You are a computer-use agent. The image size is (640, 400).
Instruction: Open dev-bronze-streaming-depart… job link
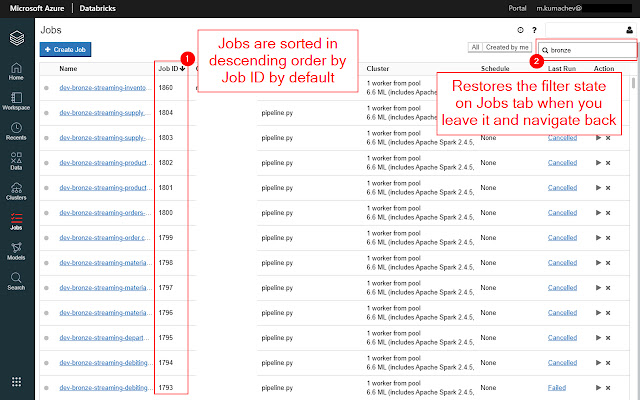pyautogui.click(x=104, y=338)
